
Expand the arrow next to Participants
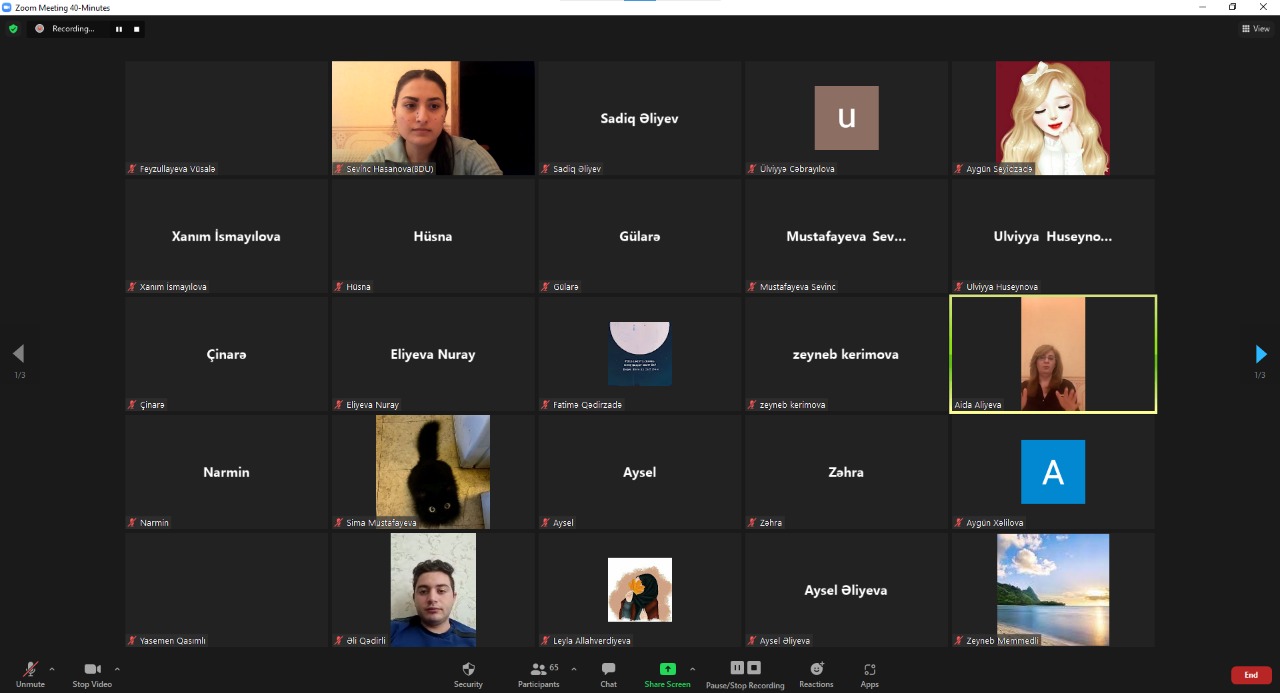click(x=573, y=669)
